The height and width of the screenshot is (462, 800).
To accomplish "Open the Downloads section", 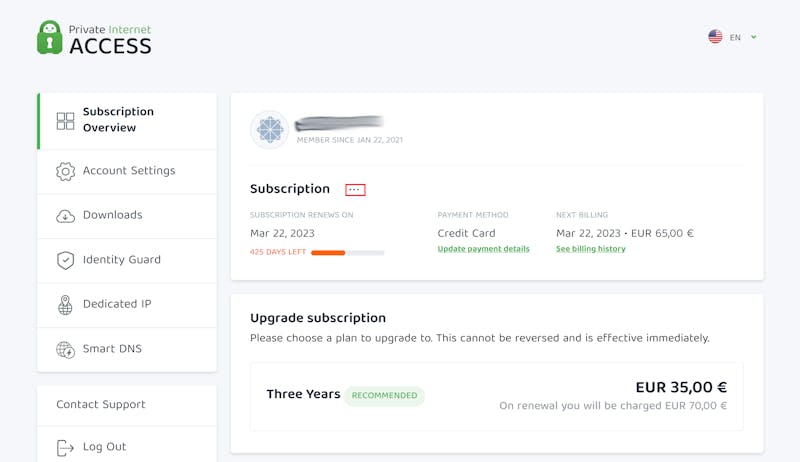I will (127, 216).
